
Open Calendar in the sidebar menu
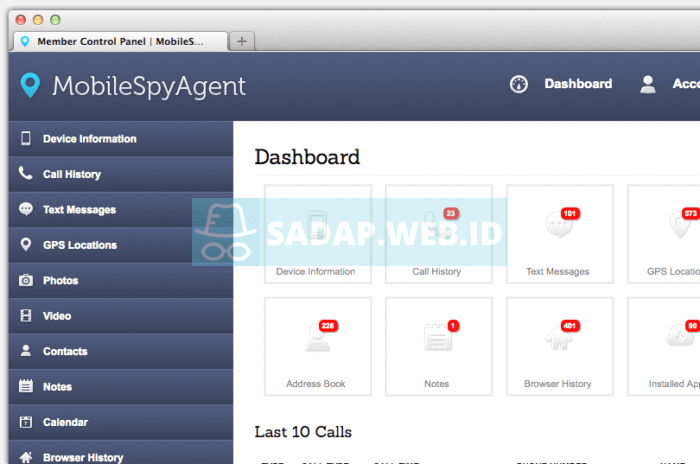pyautogui.click(x=65, y=422)
